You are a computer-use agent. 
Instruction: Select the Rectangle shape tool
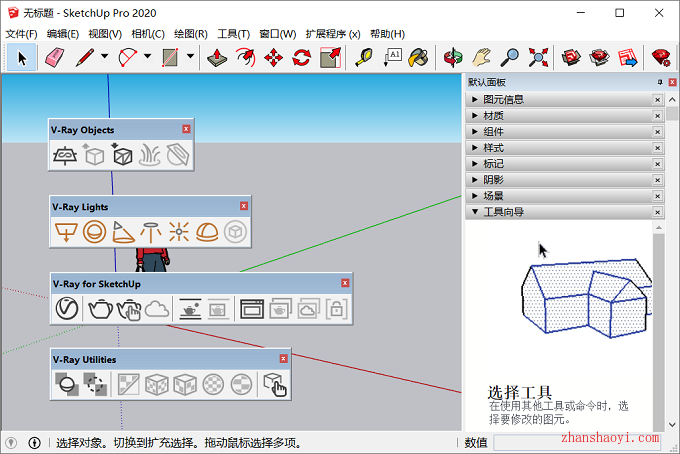pyautogui.click(x=170, y=57)
